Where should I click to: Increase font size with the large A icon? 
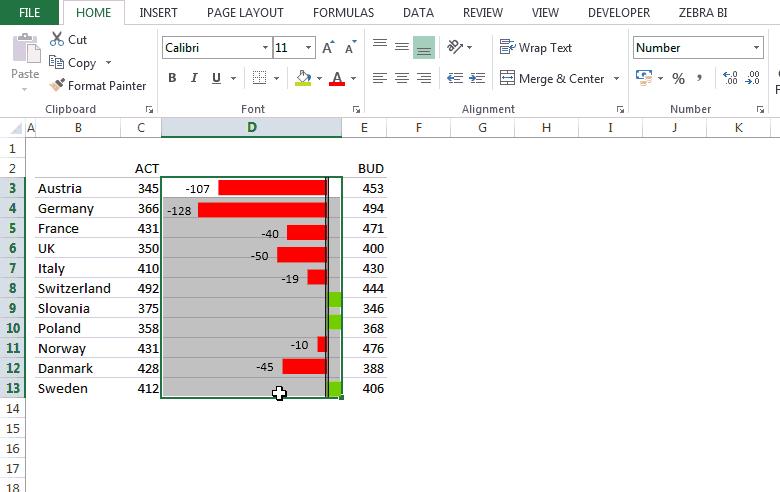tap(330, 47)
